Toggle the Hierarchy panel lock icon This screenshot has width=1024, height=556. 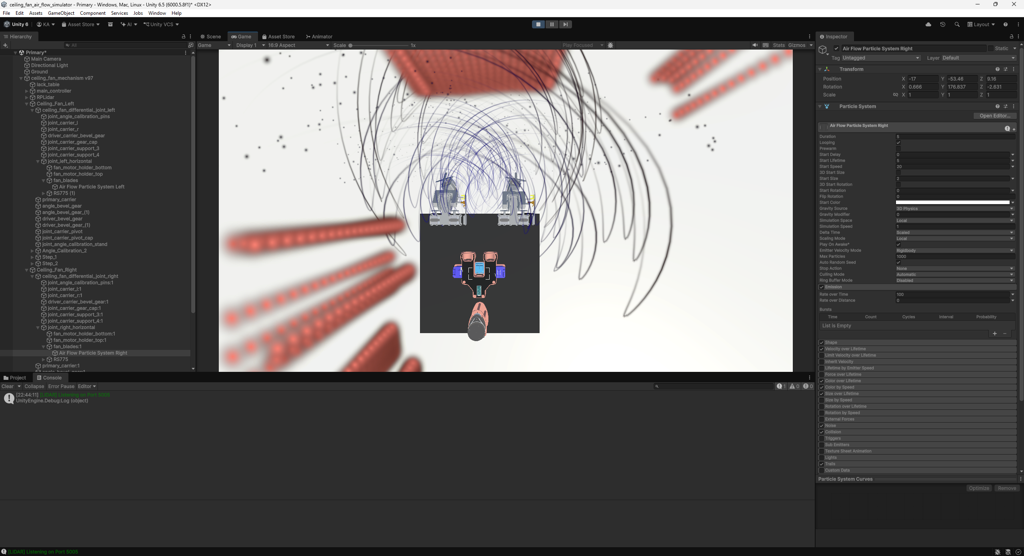pyautogui.click(x=184, y=37)
